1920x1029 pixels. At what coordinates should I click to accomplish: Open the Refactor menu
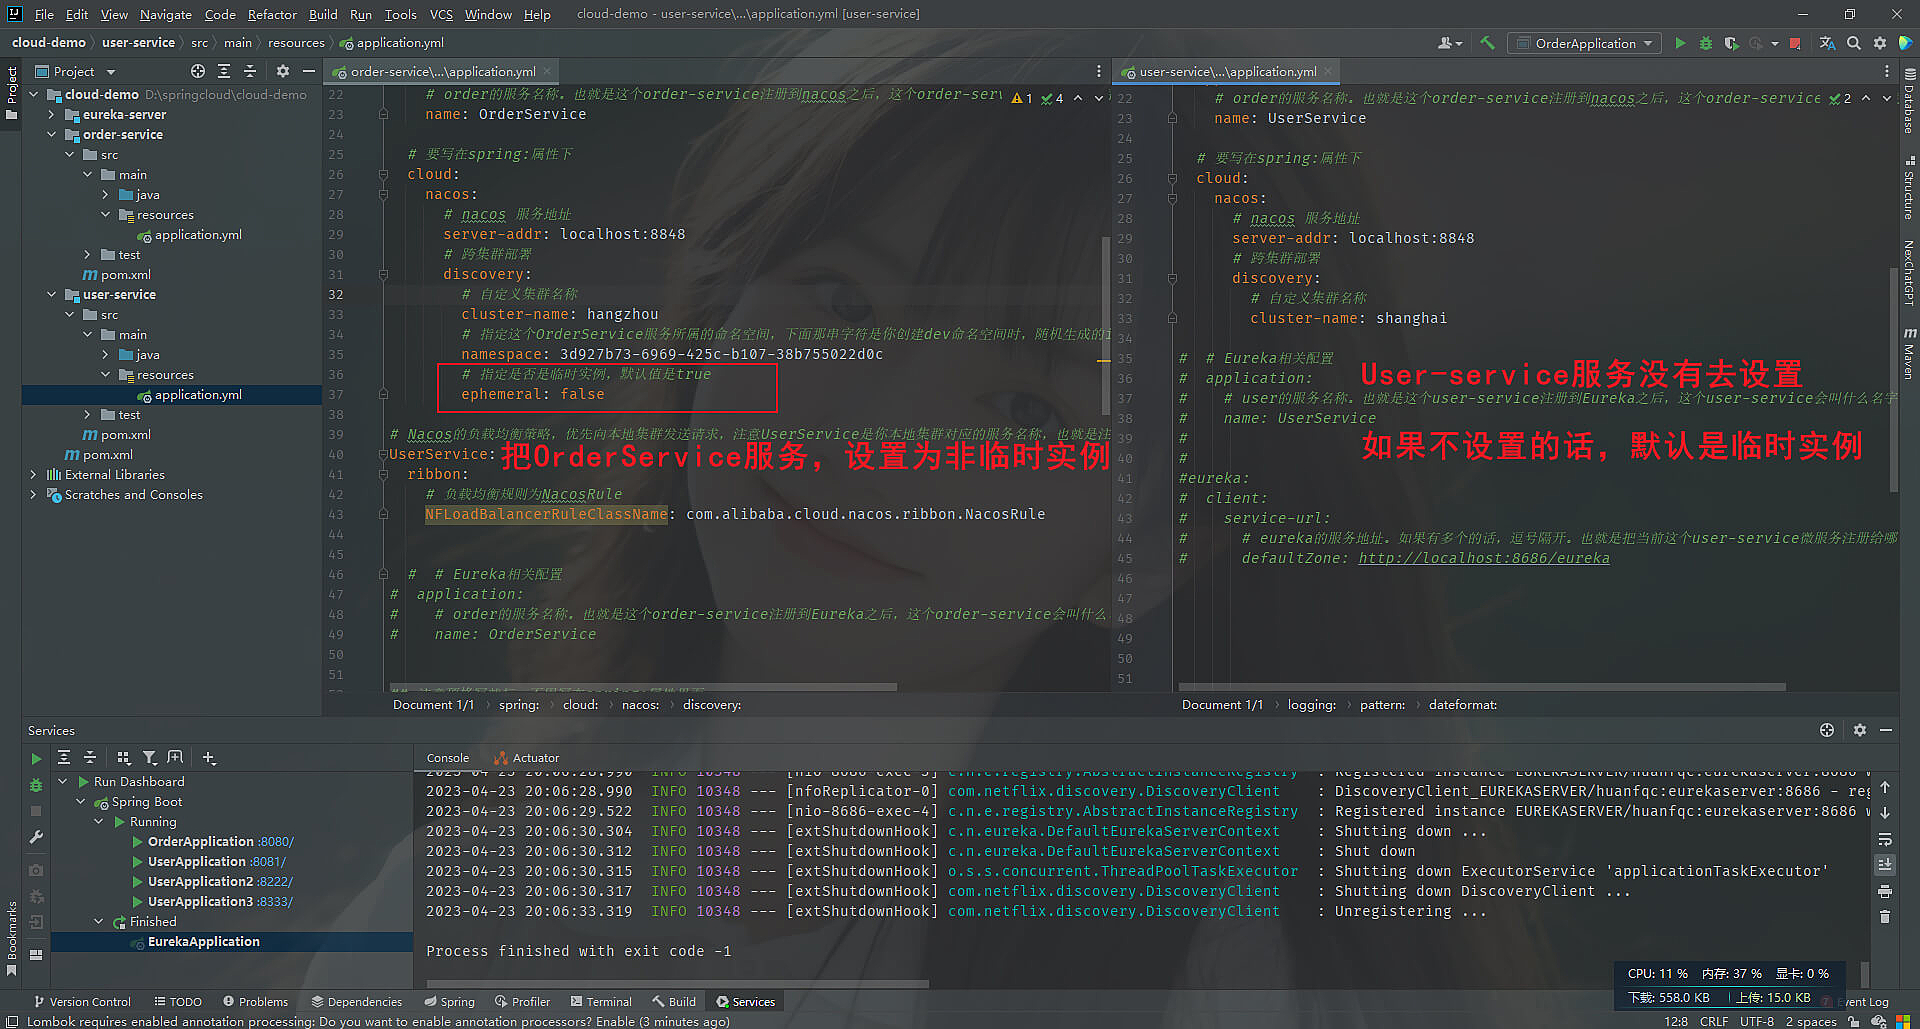(272, 14)
